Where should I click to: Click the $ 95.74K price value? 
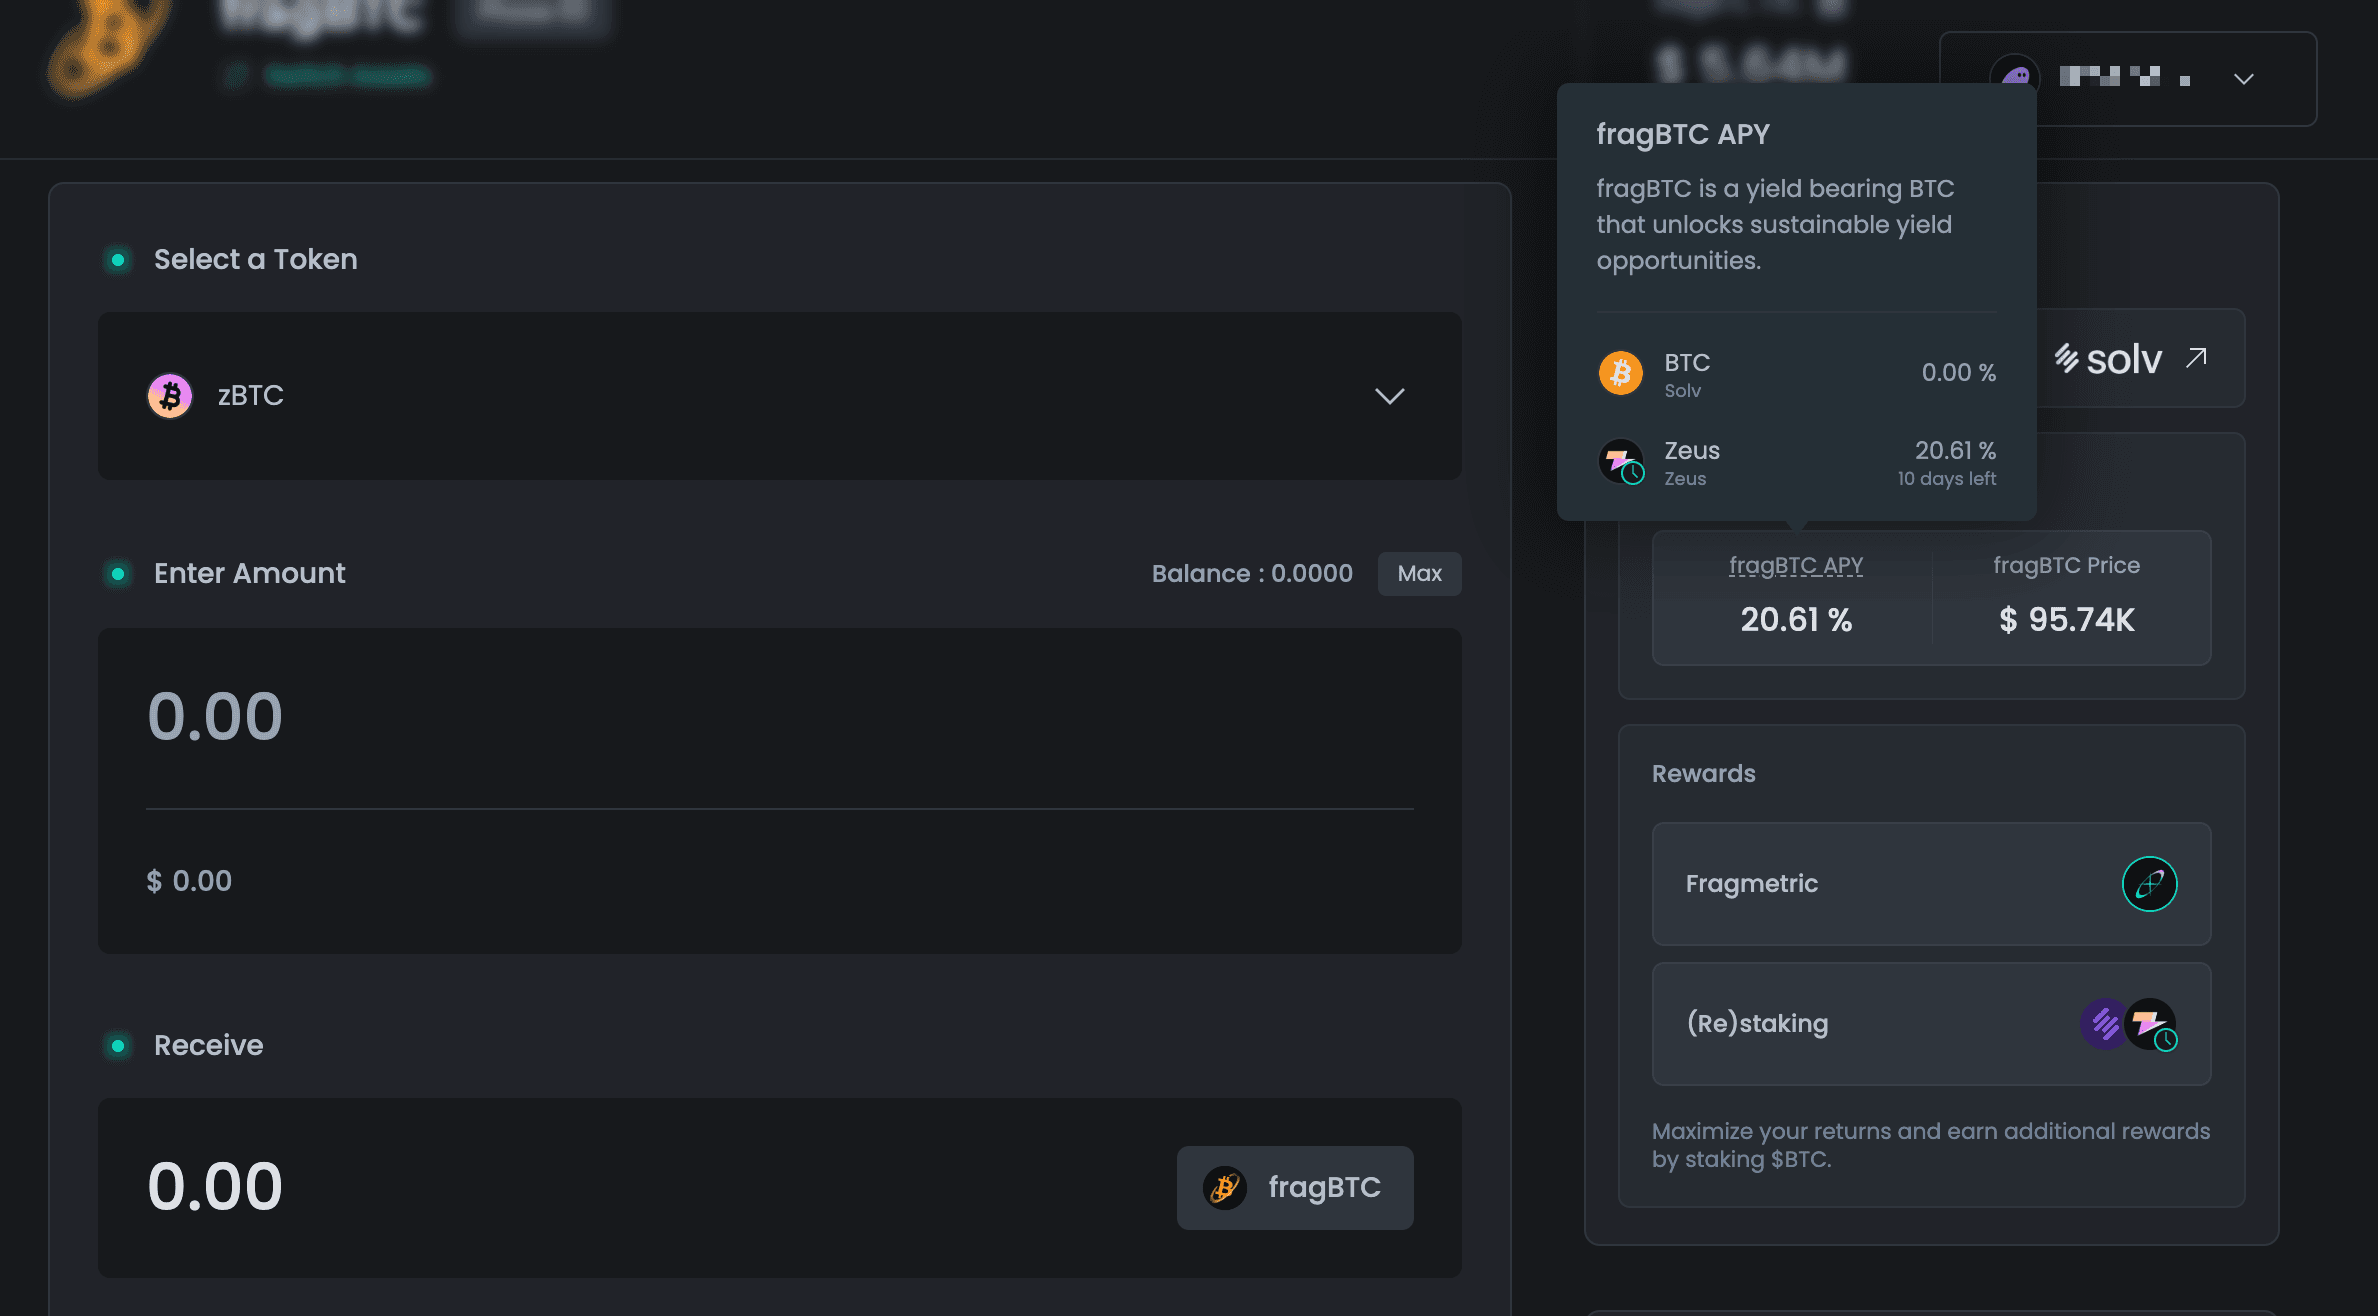click(2066, 620)
